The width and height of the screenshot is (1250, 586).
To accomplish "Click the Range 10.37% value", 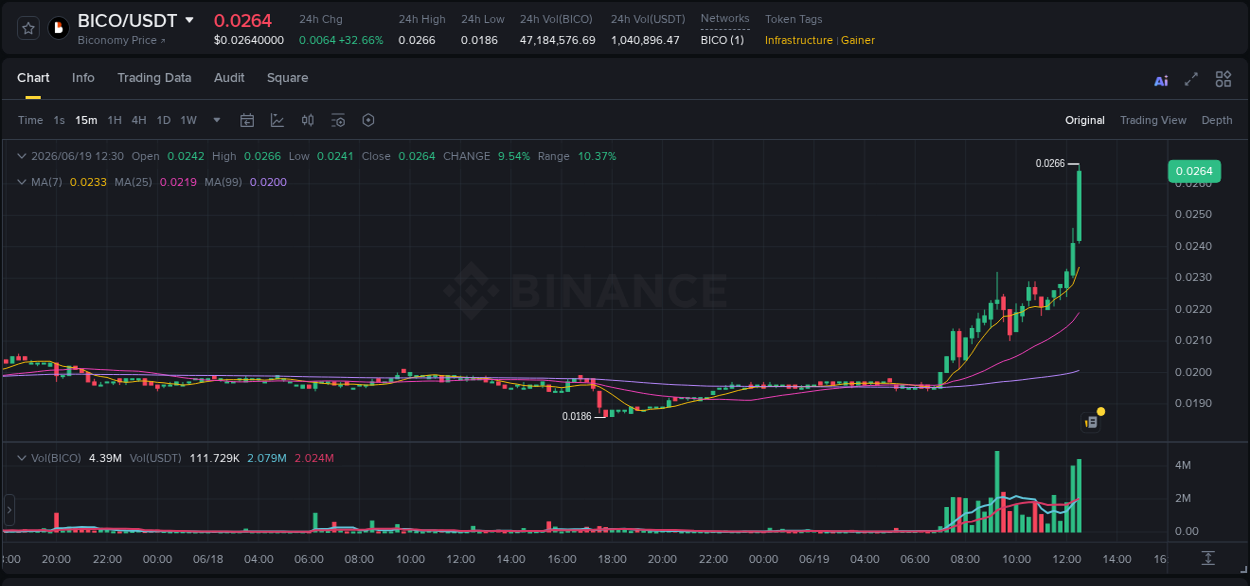I will click(597, 156).
